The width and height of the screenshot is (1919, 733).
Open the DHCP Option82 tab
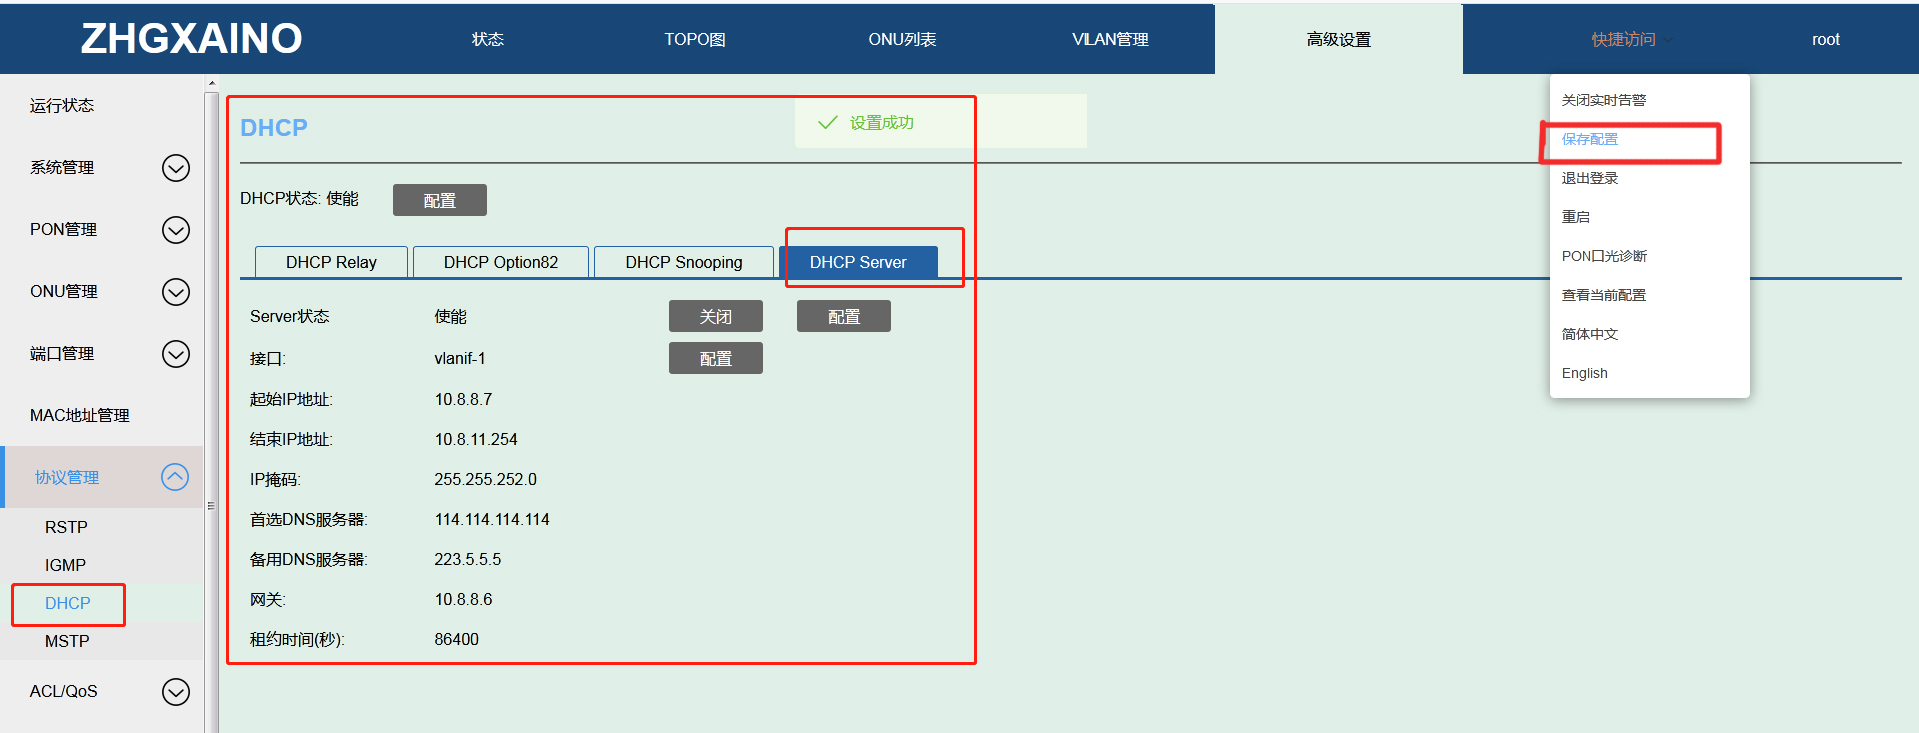tap(501, 262)
